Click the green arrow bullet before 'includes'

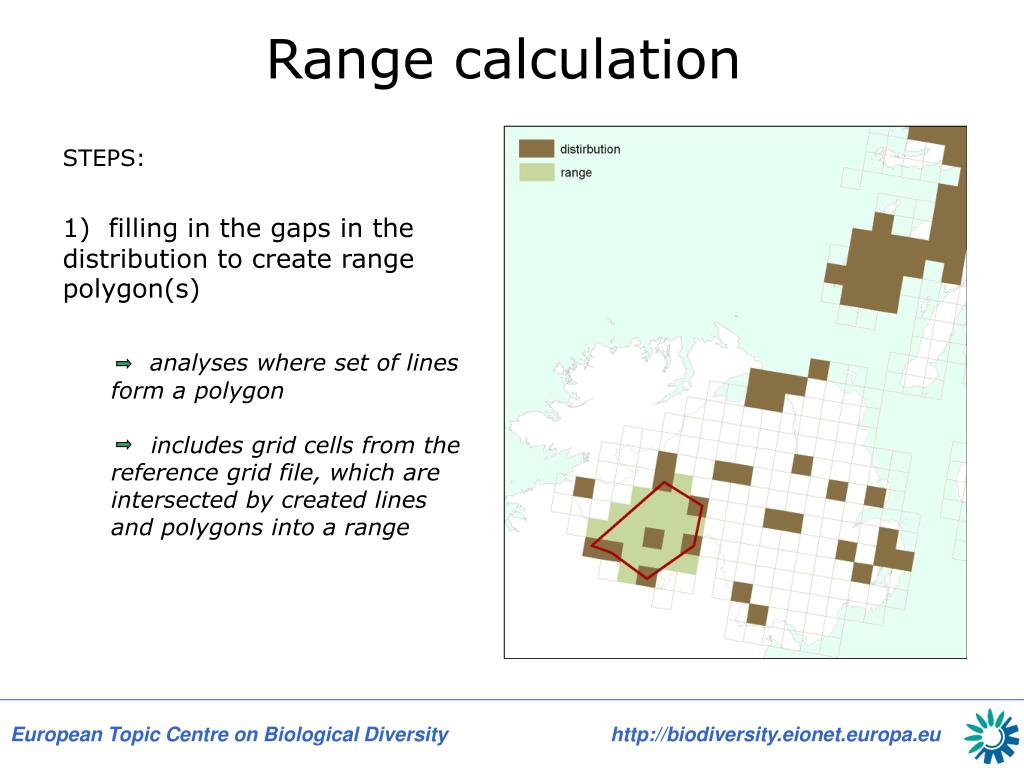[x=123, y=445]
